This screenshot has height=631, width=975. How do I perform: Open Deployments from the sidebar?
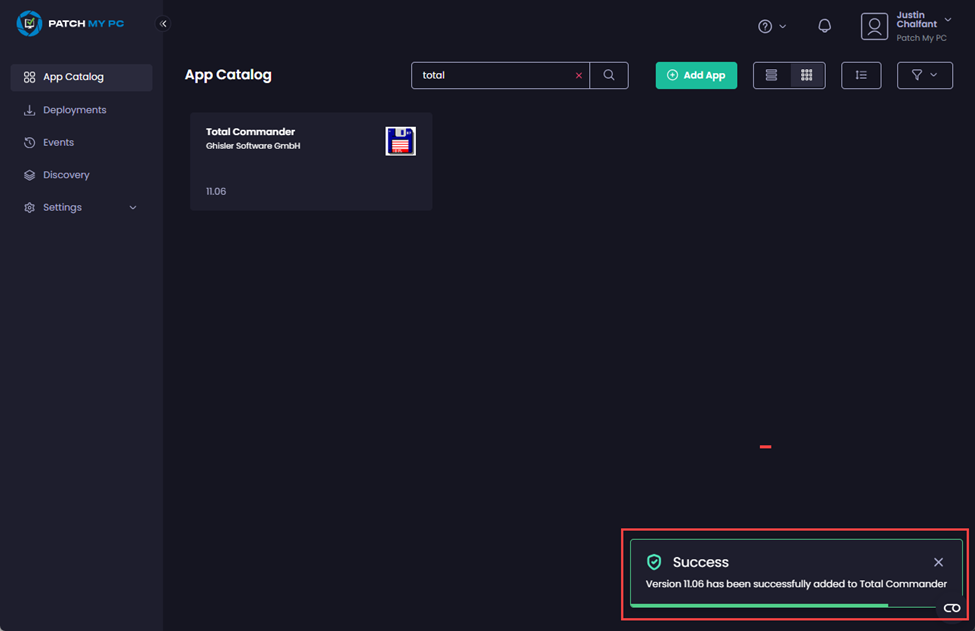pos(29,110)
